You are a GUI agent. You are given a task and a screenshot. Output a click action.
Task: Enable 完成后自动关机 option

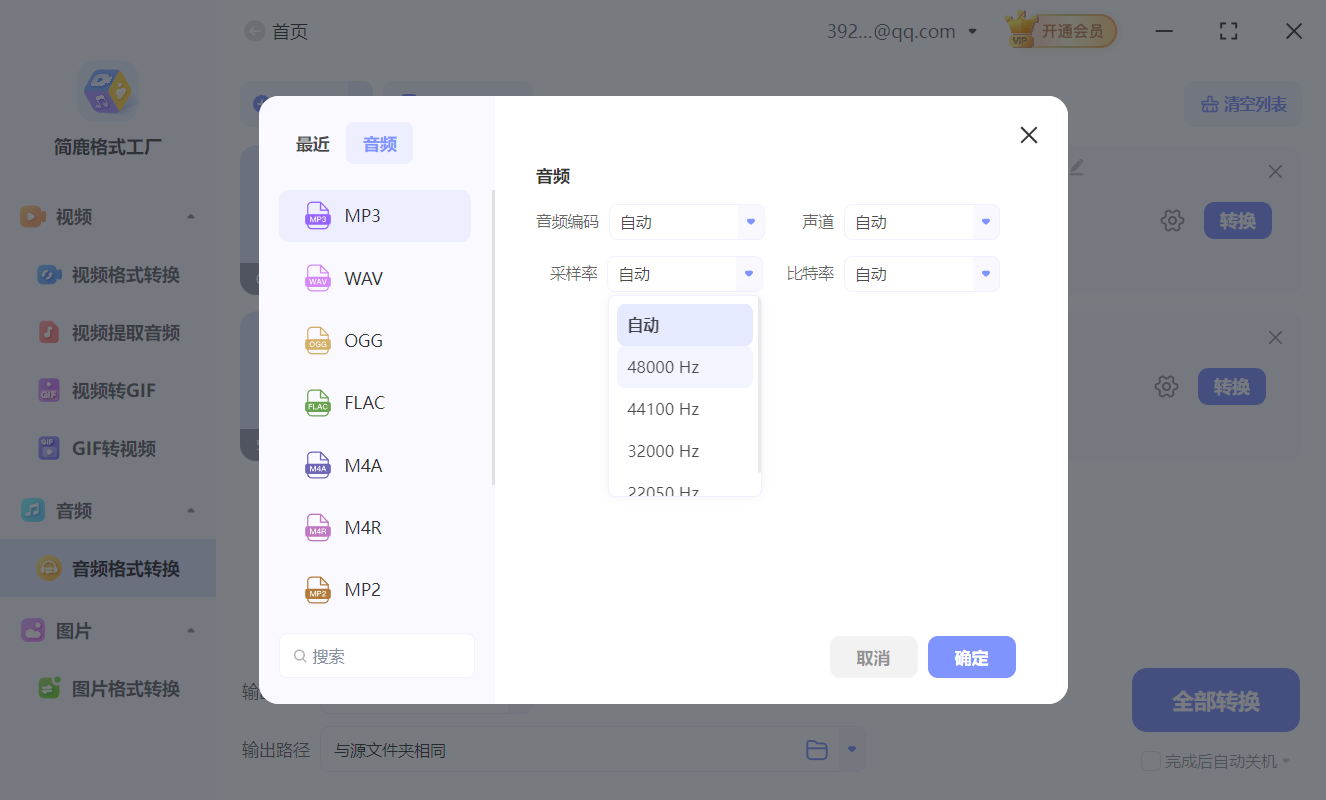click(1150, 761)
